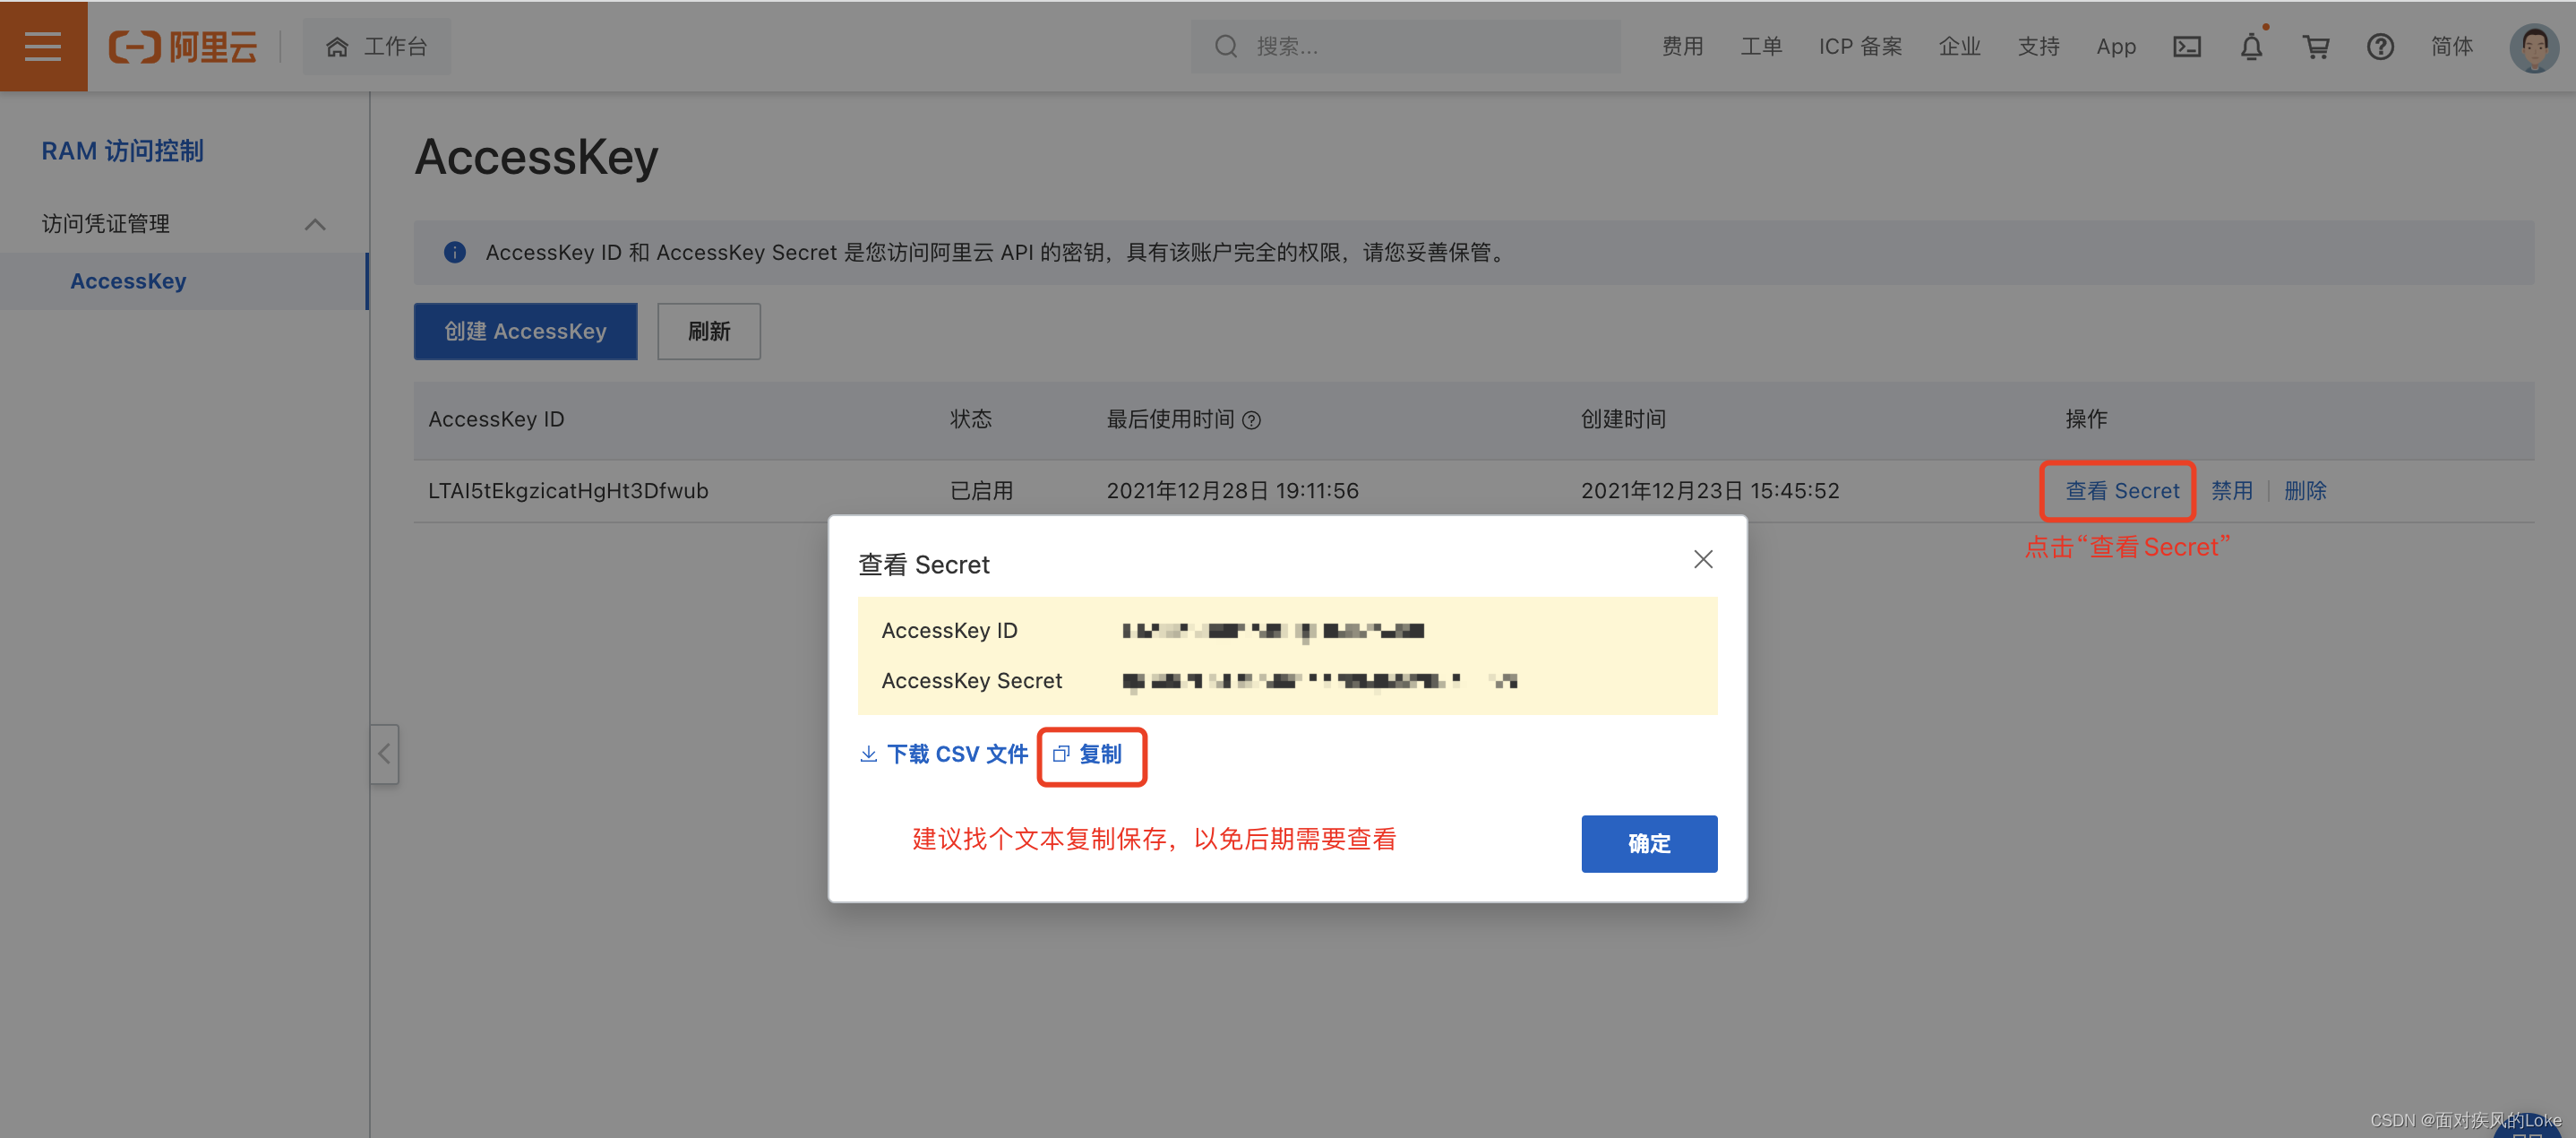Go to RAM 访问控制 home
This screenshot has width=2576, height=1138.
[x=122, y=151]
